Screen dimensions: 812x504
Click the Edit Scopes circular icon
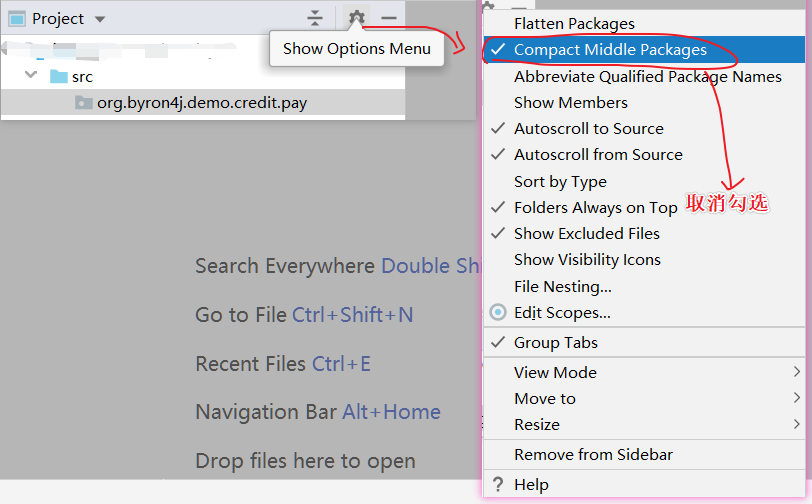(x=498, y=312)
